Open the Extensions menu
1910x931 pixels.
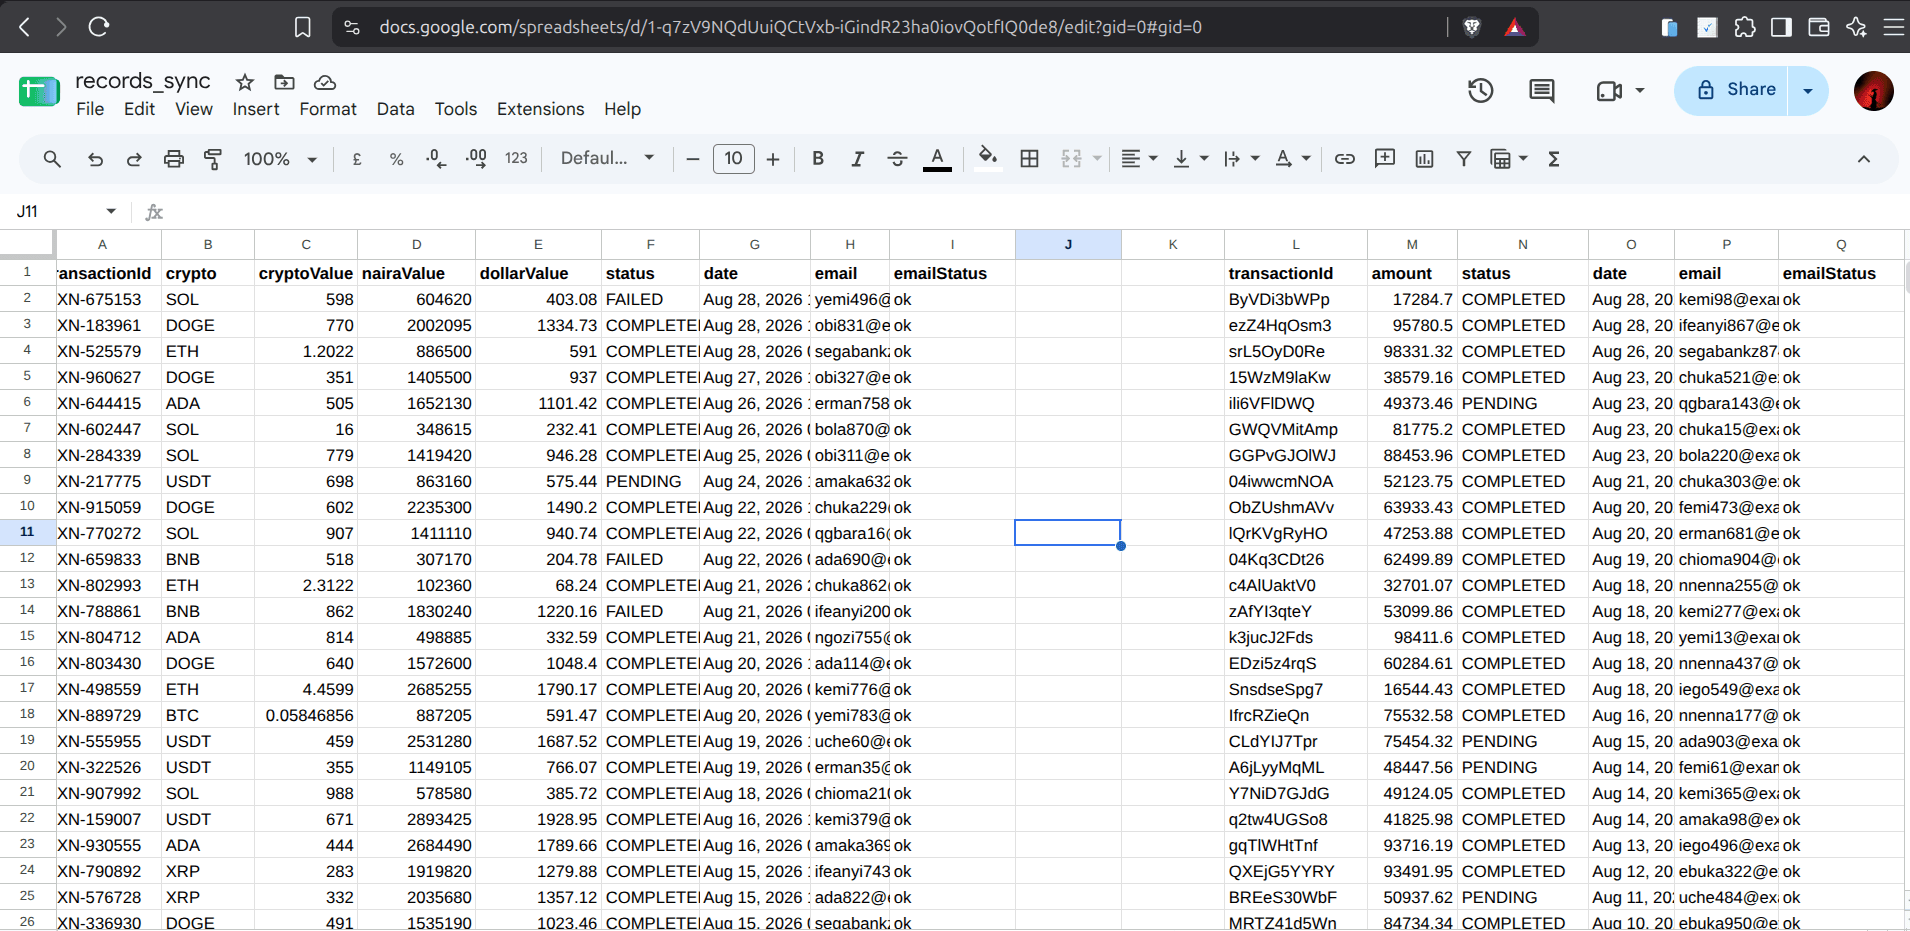(x=540, y=109)
